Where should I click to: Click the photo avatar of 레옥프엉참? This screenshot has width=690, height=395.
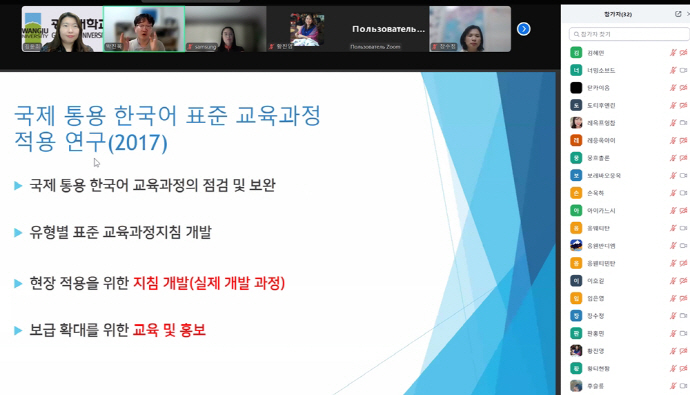tap(576, 123)
